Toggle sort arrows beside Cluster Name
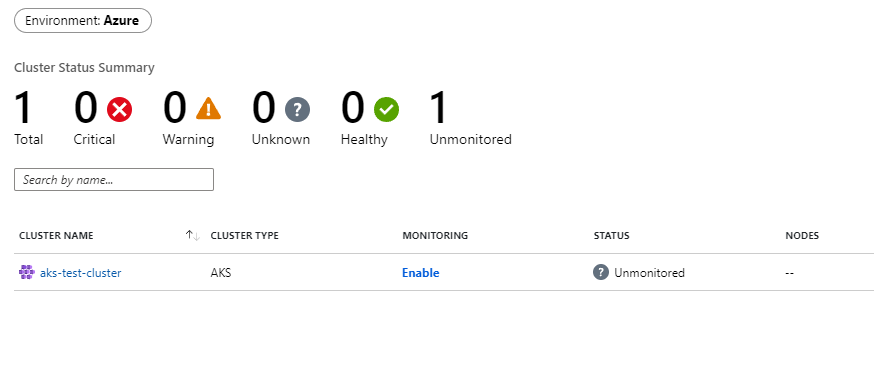This screenshot has width=874, height=366. tap(193, 236)
